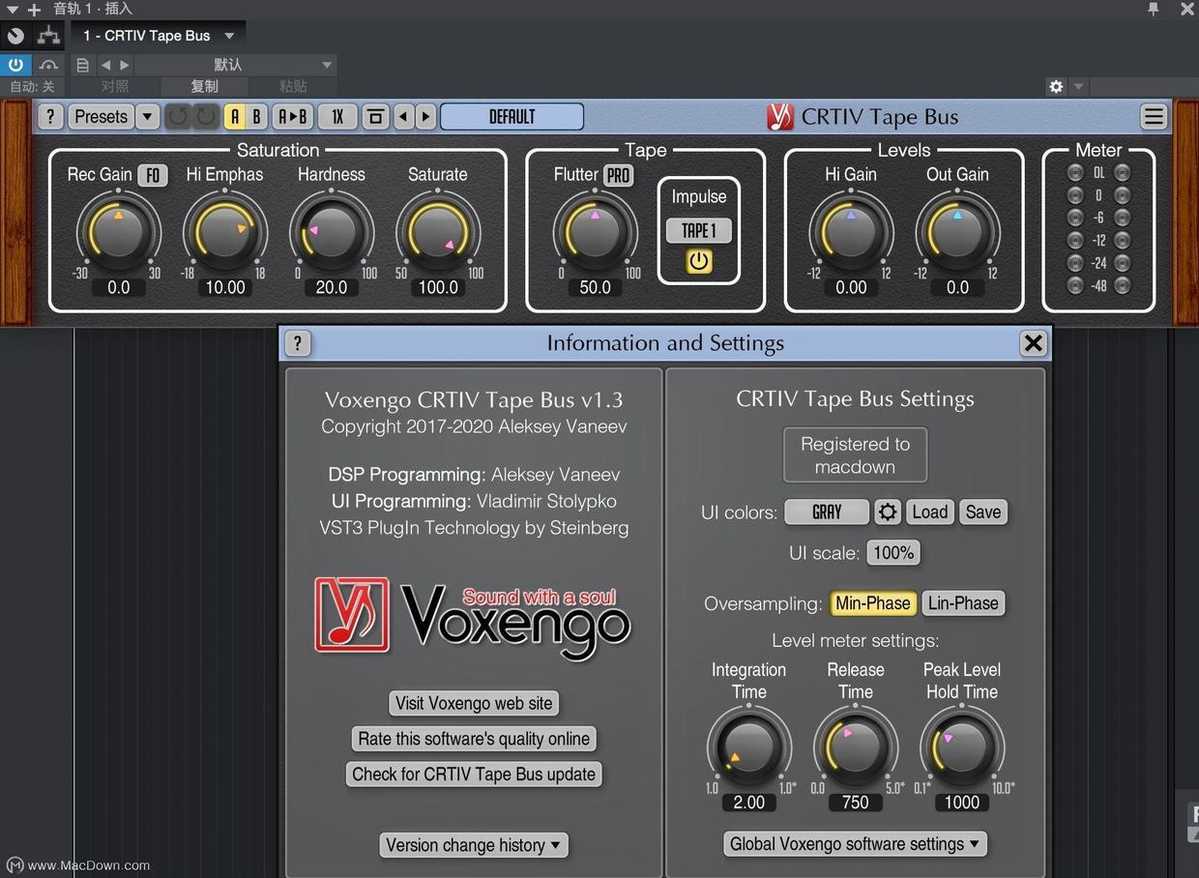Image resolution: width=1199 pixels, height=878 pixels.
Task: Click the plus icon to add insert
Action: coord(34,10)
